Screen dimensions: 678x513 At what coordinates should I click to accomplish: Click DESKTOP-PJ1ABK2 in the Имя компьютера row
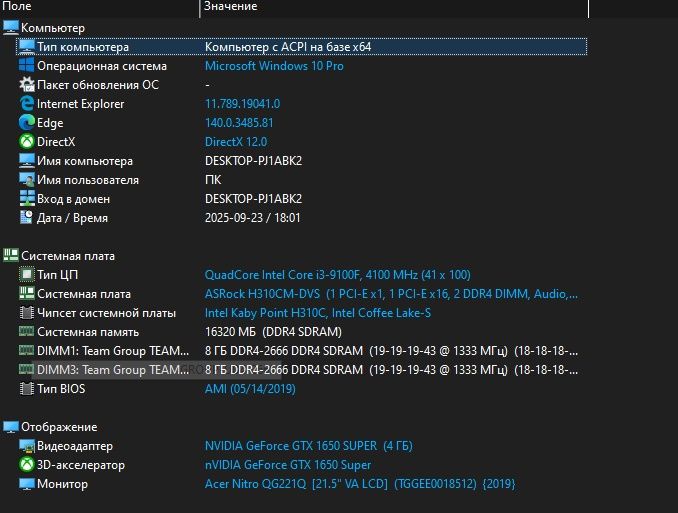pos(253,161)
